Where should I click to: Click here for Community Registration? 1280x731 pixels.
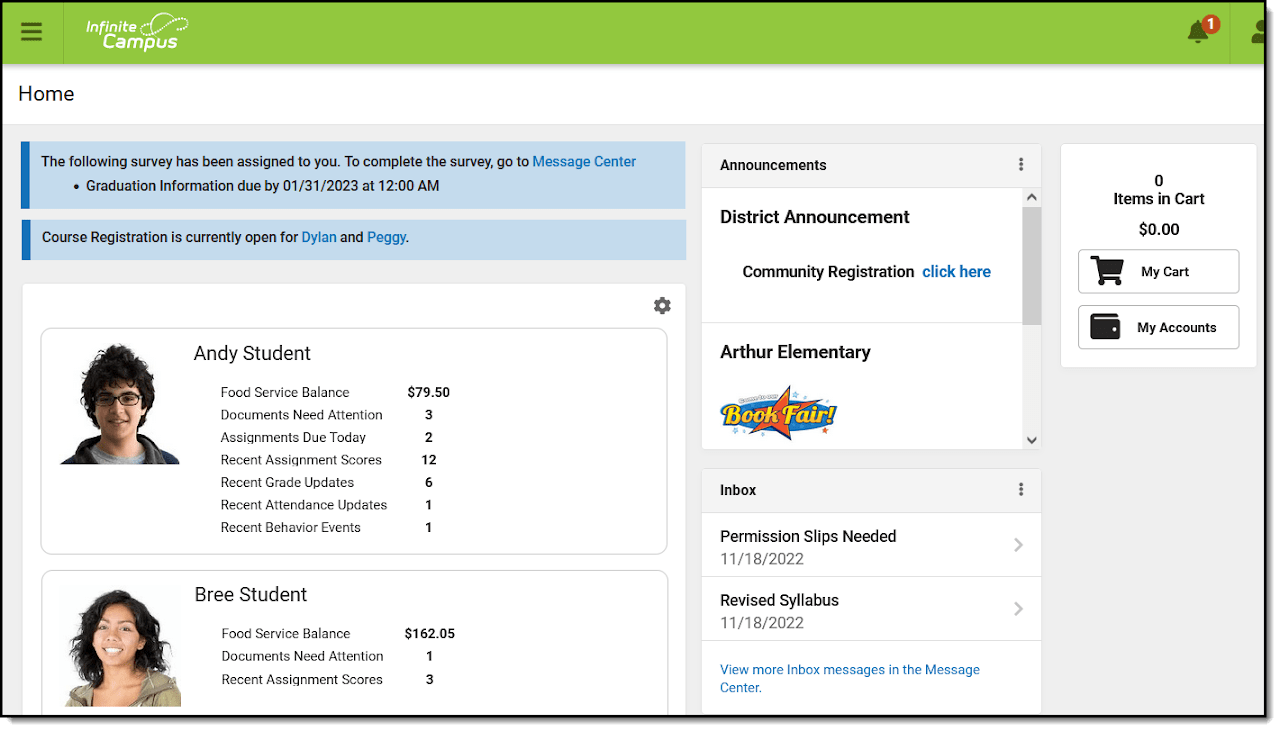(x=956, y=271)
